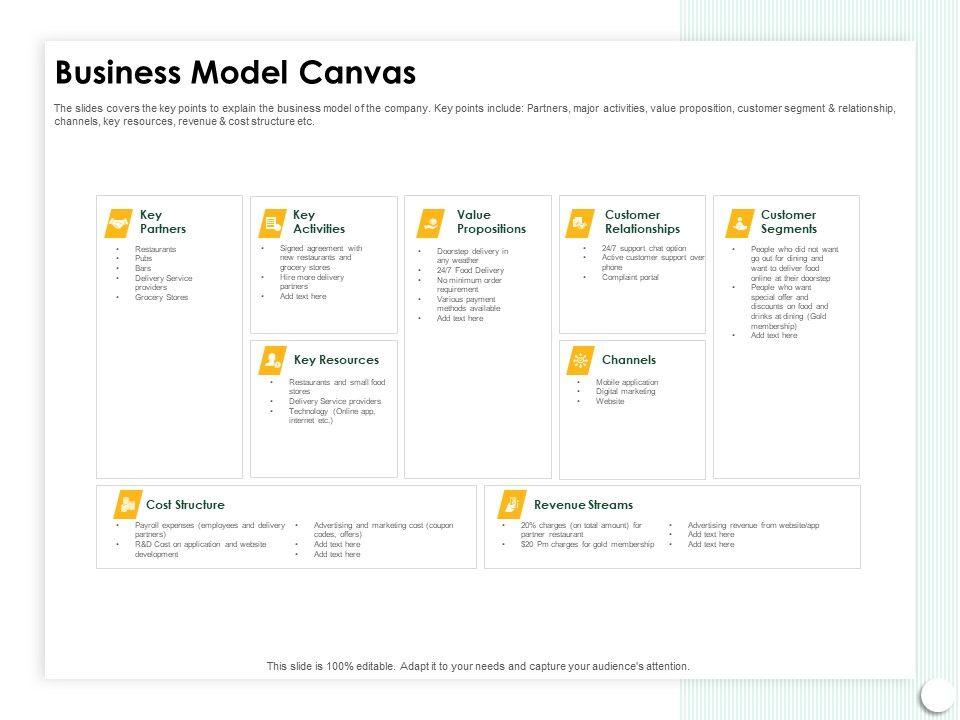Click the Pubs bullet item
The image size is (960, 720).
pyautogui.click(x=143, y=258)
